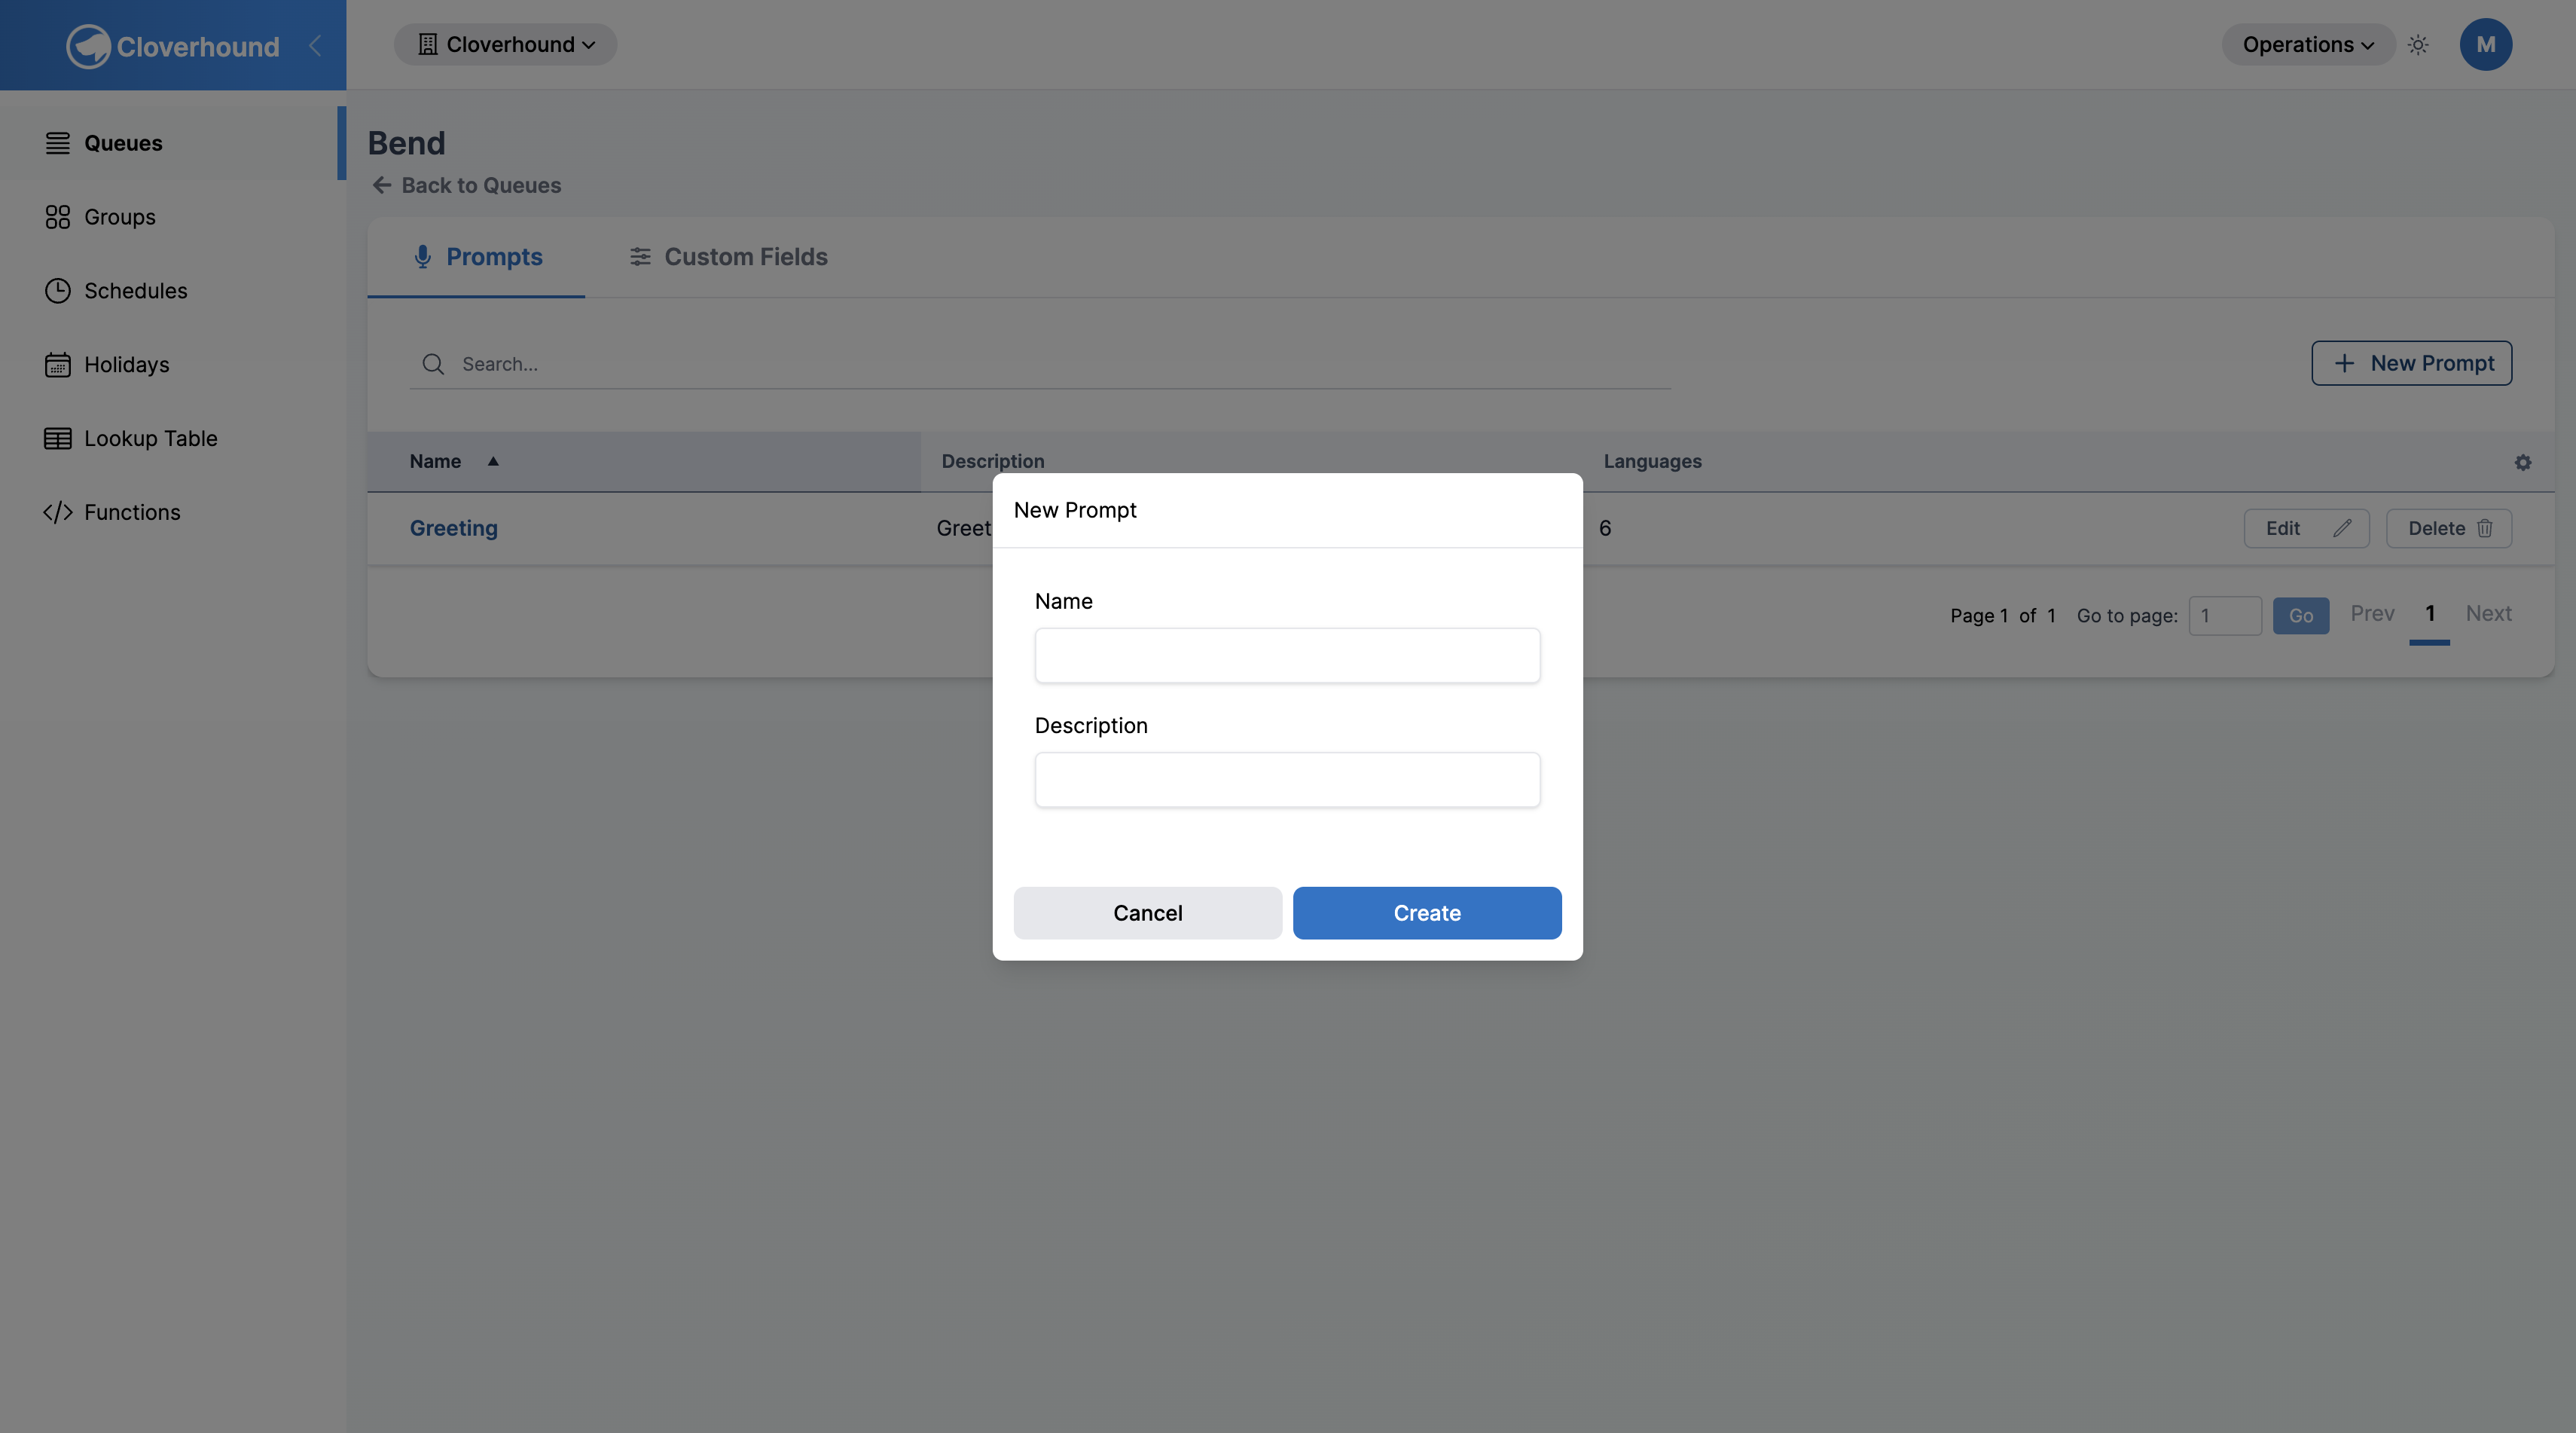This screenshot has width=2576, height=1433.
Task: Click the Go pagination button
Action: 2301,616
